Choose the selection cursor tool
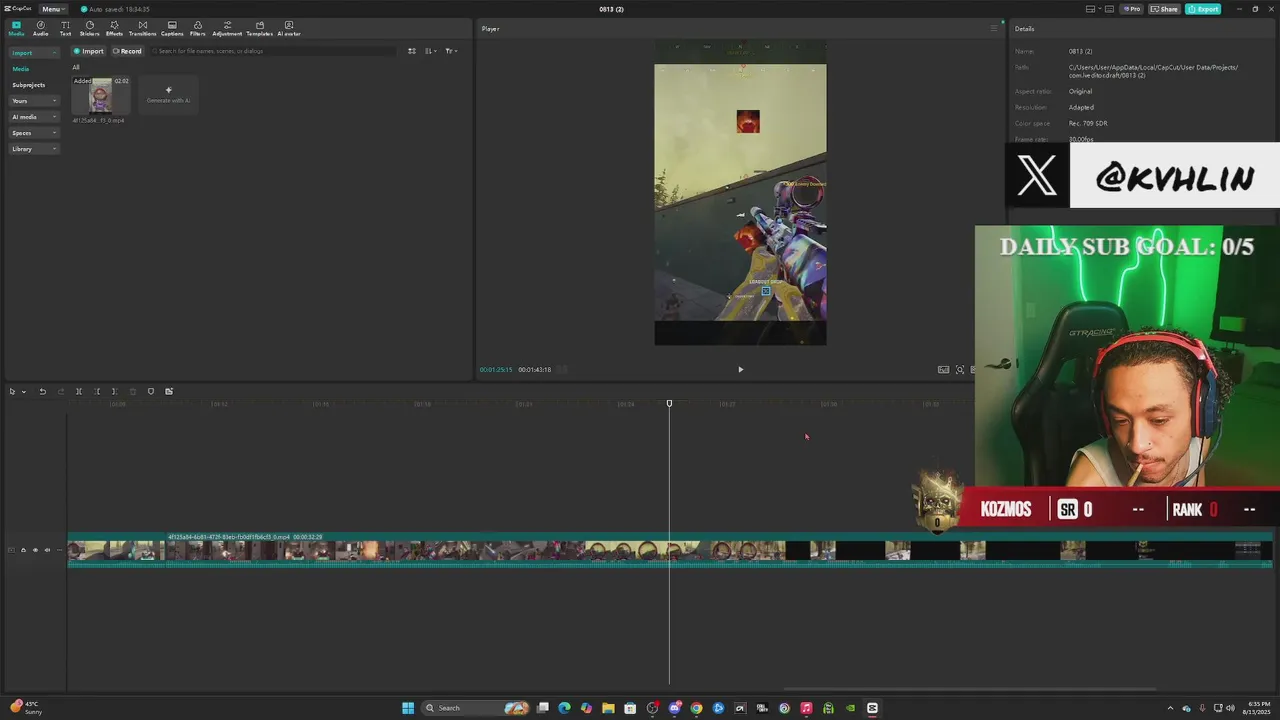 12,391
